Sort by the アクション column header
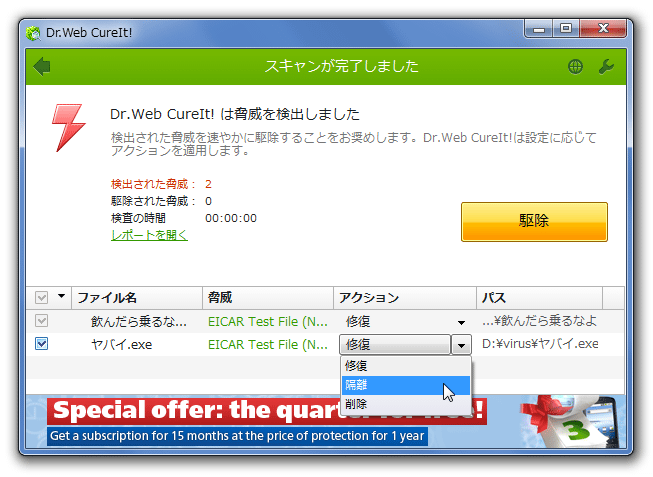 (405, 298)
